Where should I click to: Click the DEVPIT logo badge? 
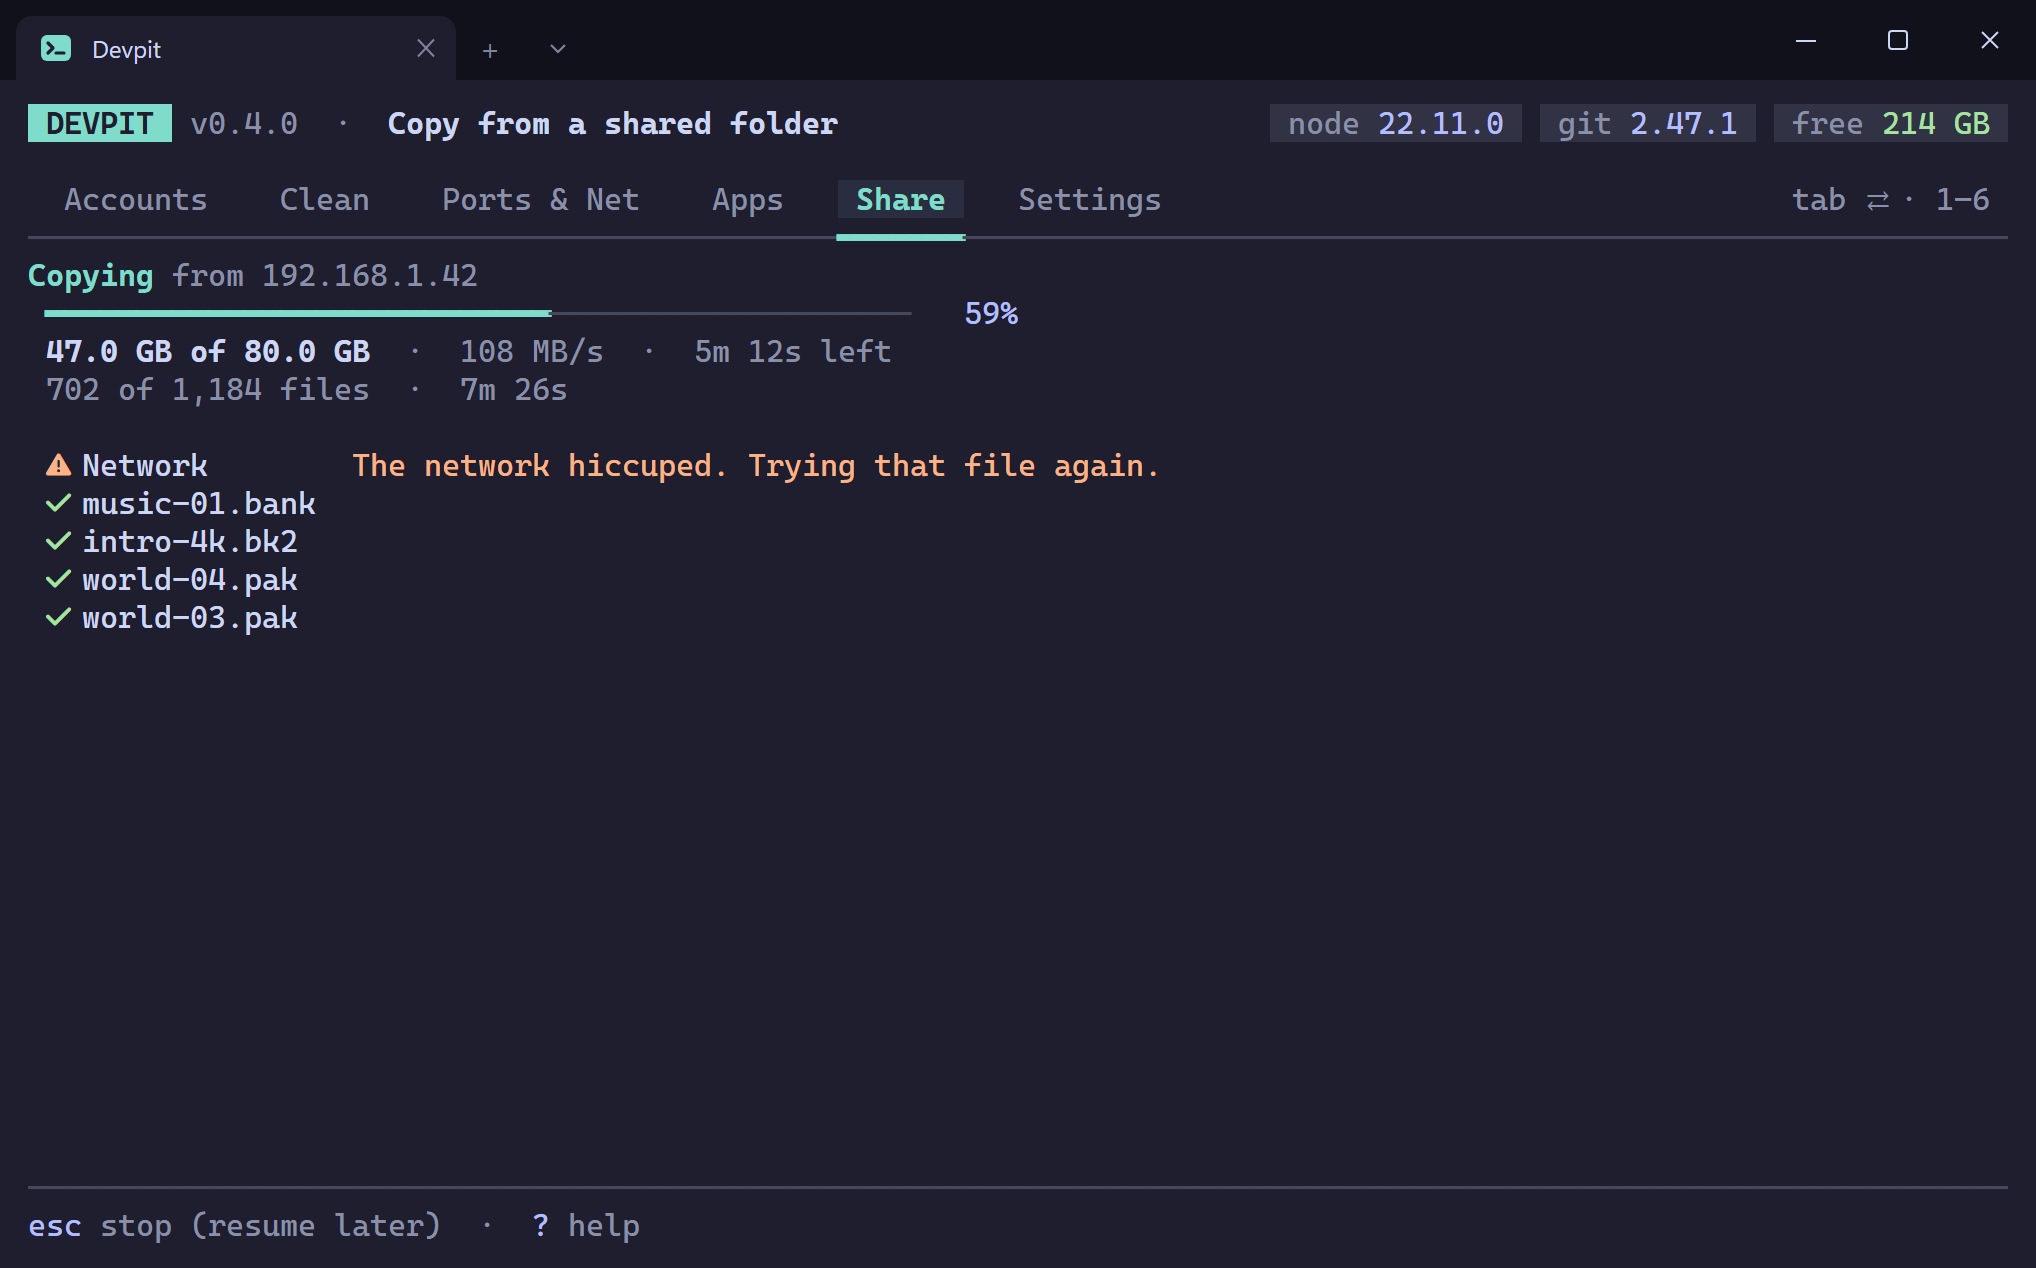[100, 123]
